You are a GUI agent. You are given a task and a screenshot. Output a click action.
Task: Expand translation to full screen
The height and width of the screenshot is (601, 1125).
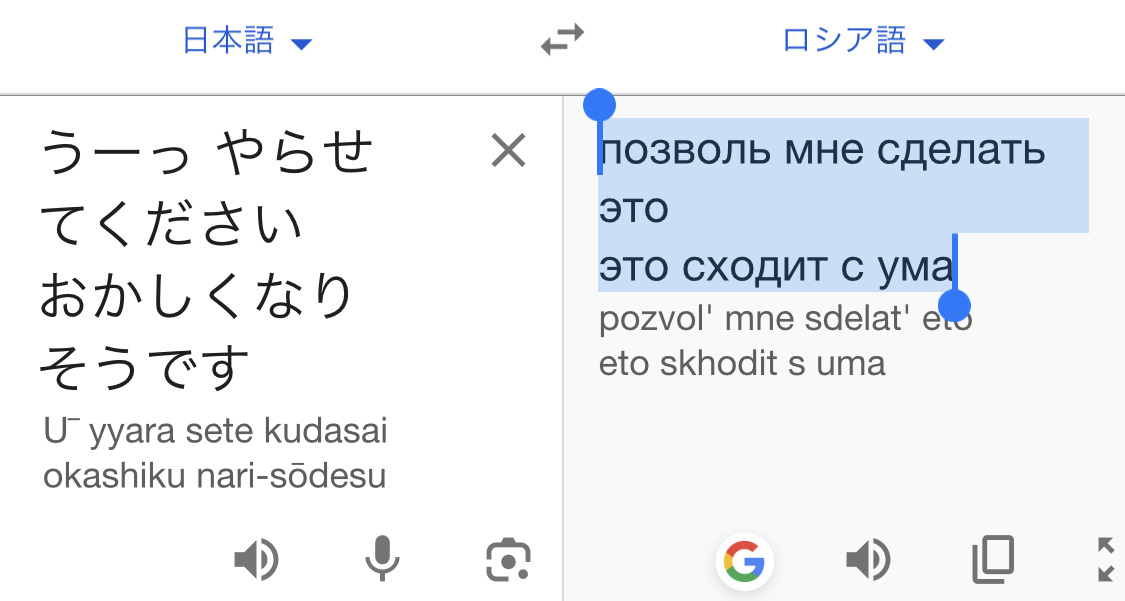1106,559
